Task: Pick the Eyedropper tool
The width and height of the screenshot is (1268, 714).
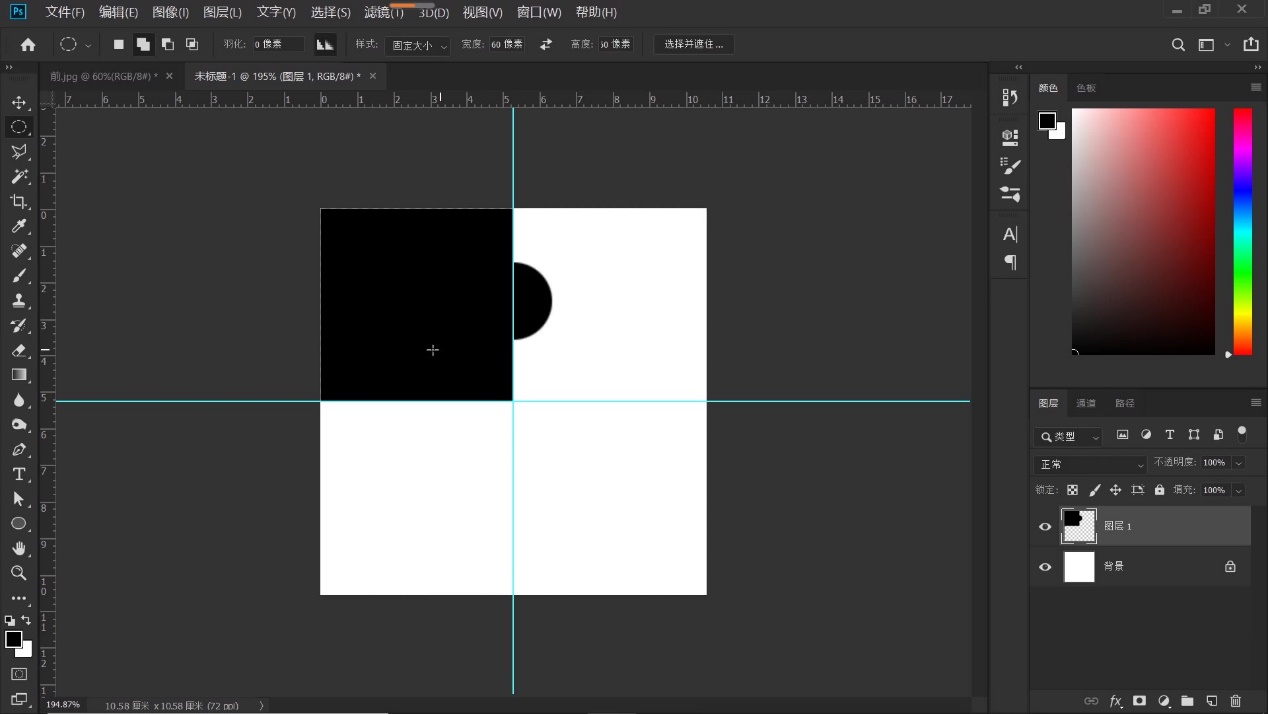Action: (19, 226)
